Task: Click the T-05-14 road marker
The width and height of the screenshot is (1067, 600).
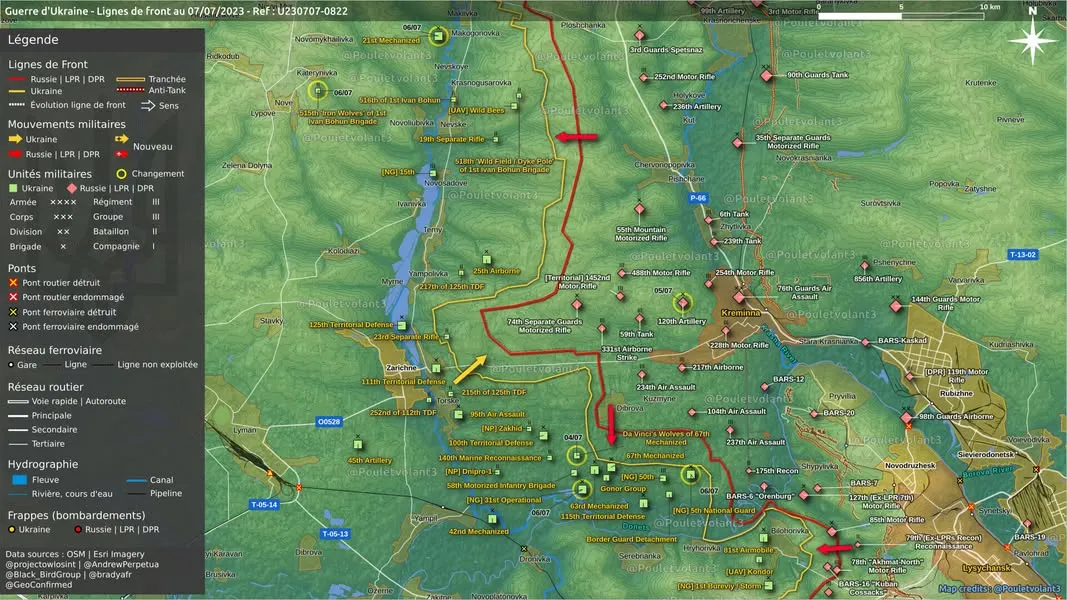Action: [264, 505]
